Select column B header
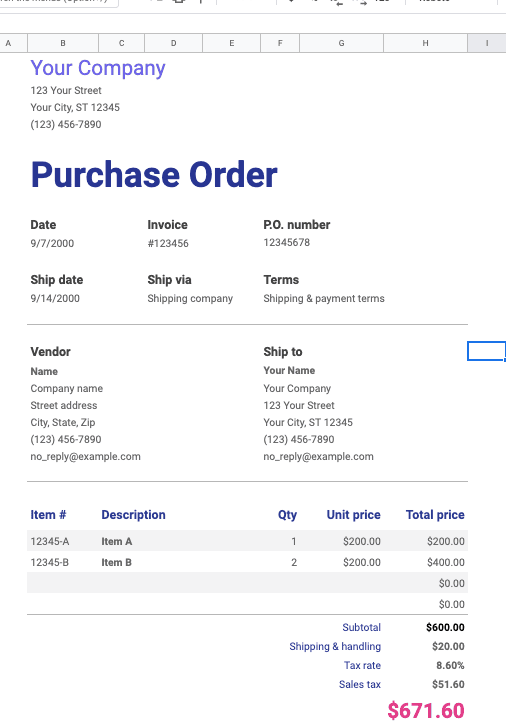The width and height of the screenshot is (506, 726). (x=63, y=43)
